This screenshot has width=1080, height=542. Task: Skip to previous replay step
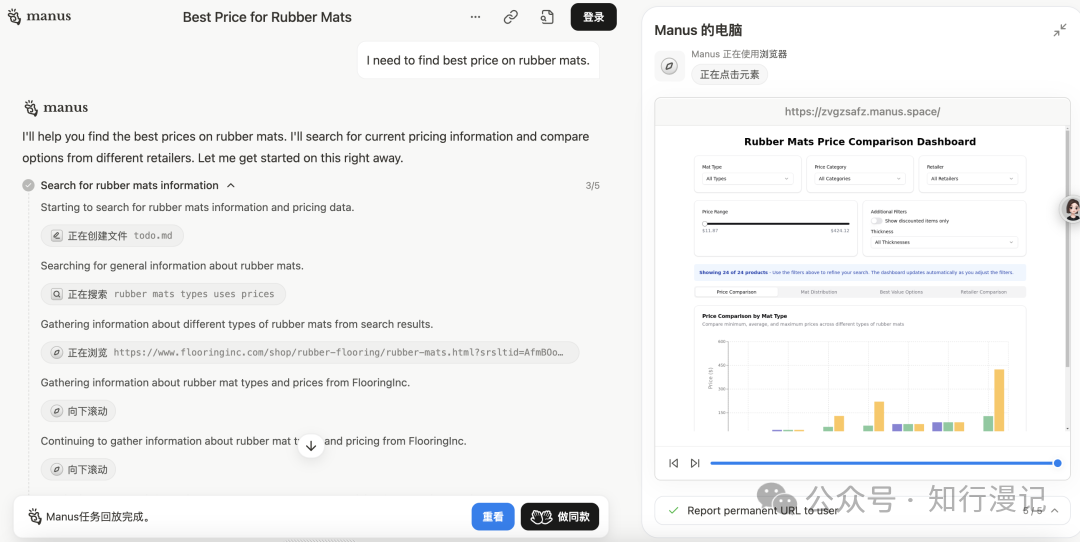pyautogui.click(x=674, y=463)
